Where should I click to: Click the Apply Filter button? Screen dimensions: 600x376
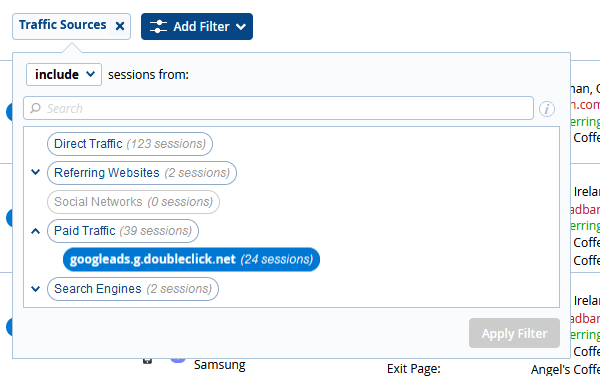pos(514,333)
